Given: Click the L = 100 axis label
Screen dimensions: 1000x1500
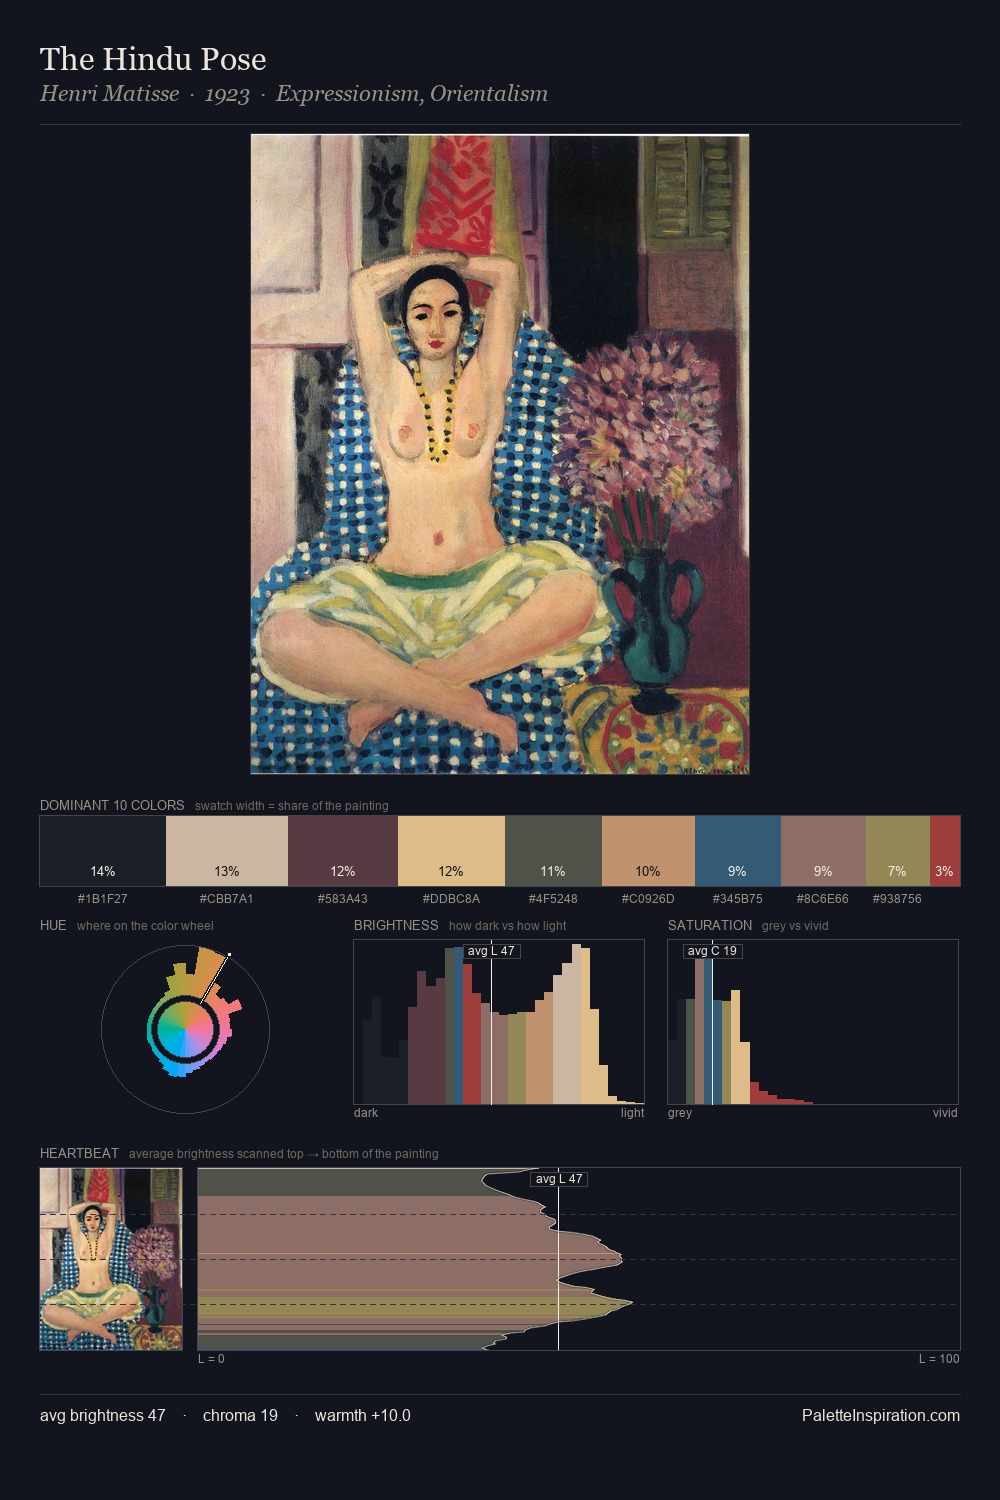Looking at the screenshot, I should (x=939, y=1359).
